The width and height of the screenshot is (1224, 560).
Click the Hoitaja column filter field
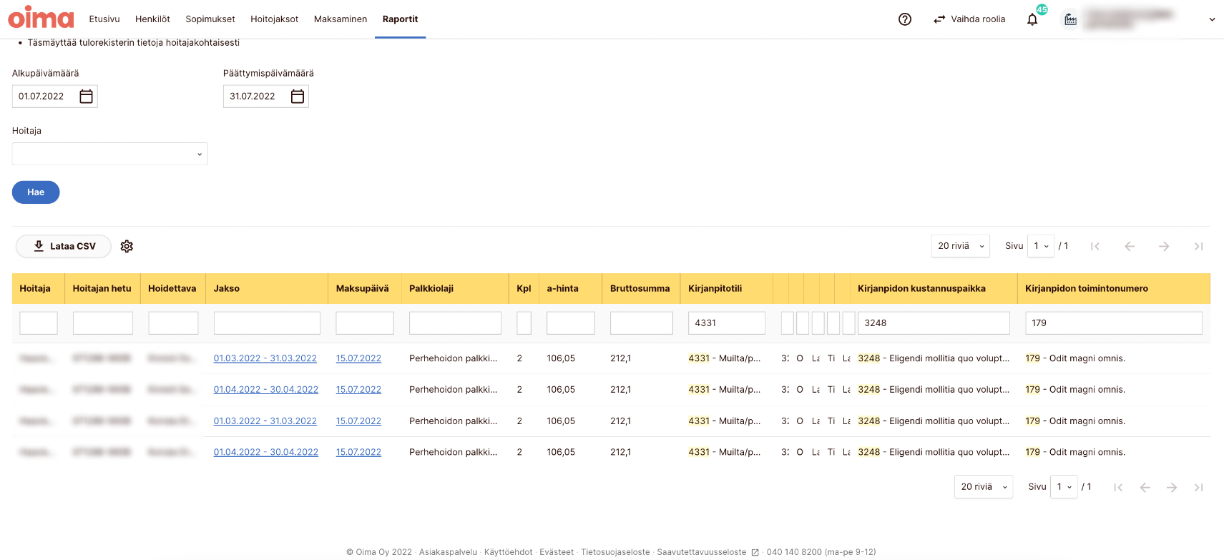[x=39, y=323]
